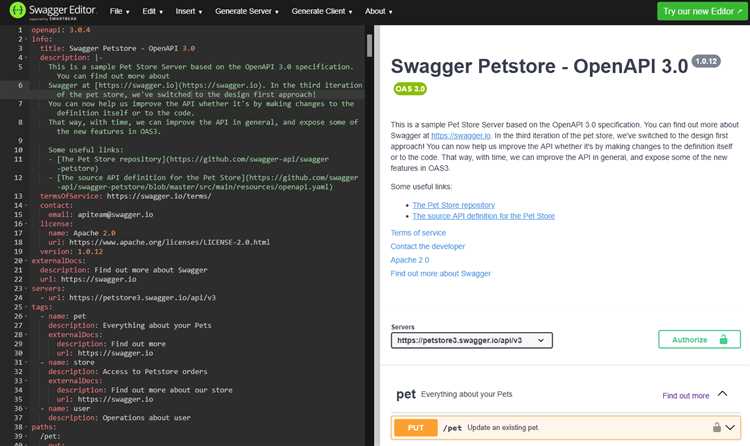Open the File menu
Viewport: 750px width, 446px height.
tap(120, 11)
